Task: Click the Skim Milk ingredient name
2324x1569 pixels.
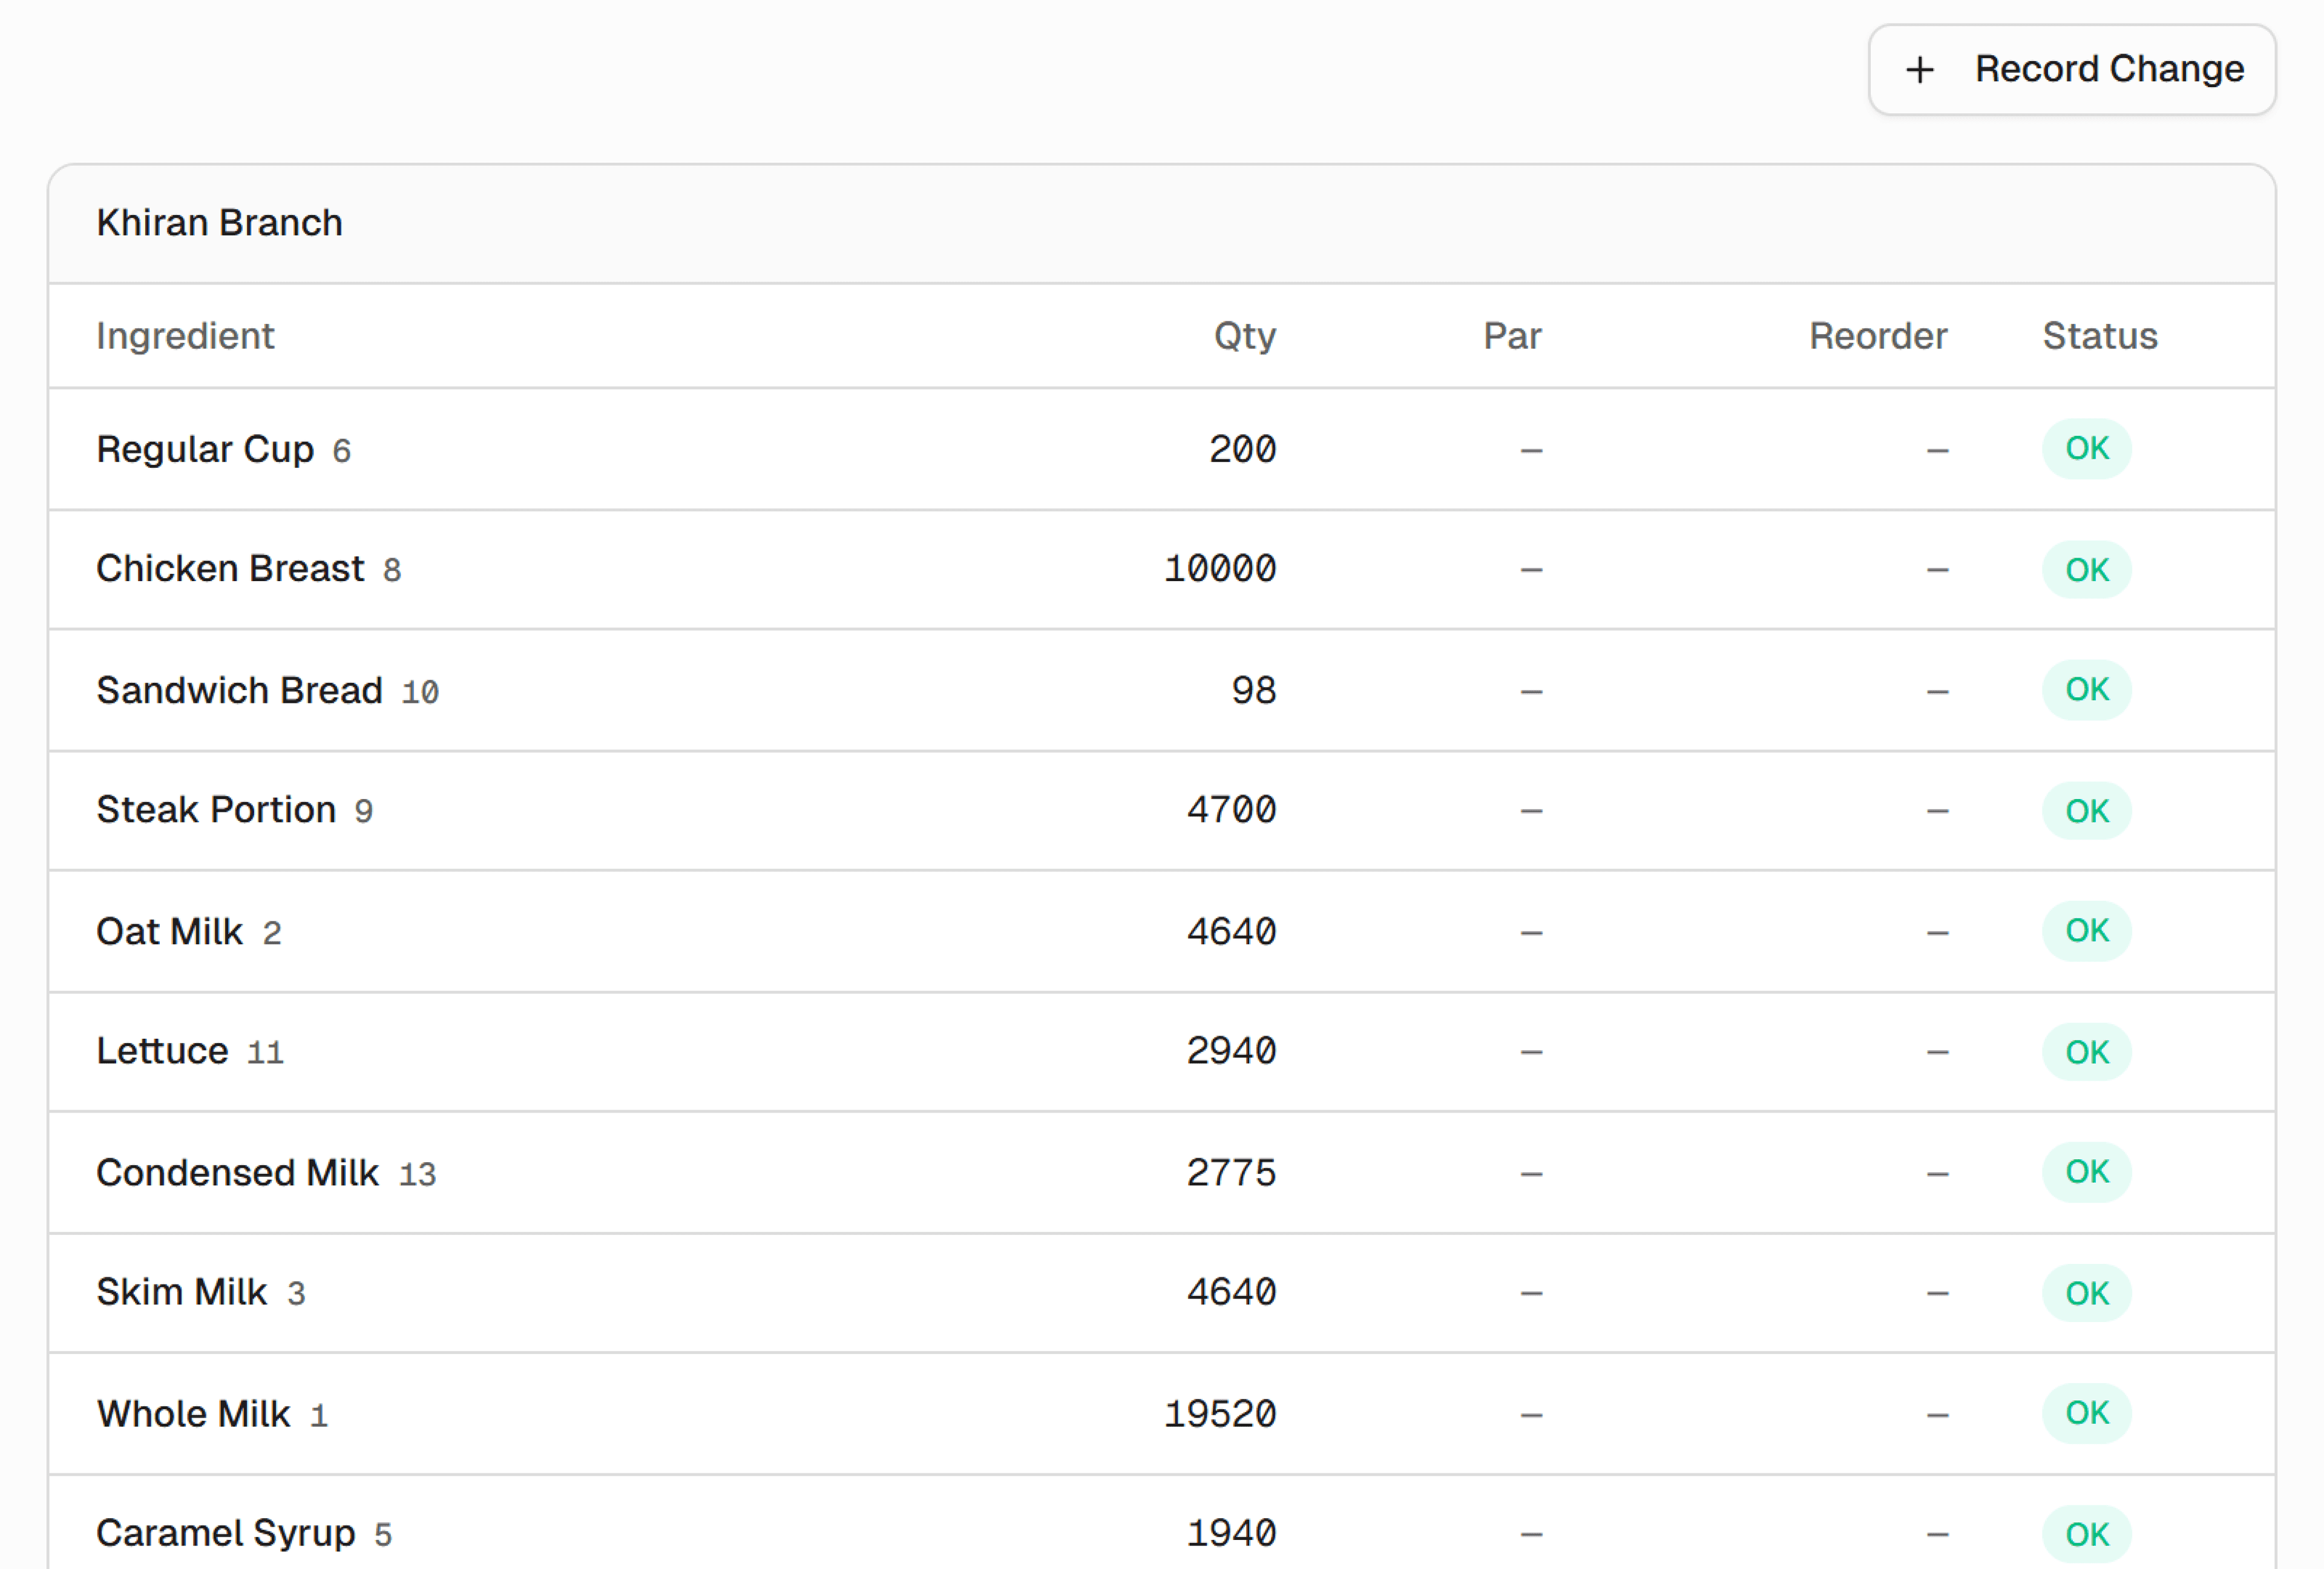Action: click(182, 1292)
